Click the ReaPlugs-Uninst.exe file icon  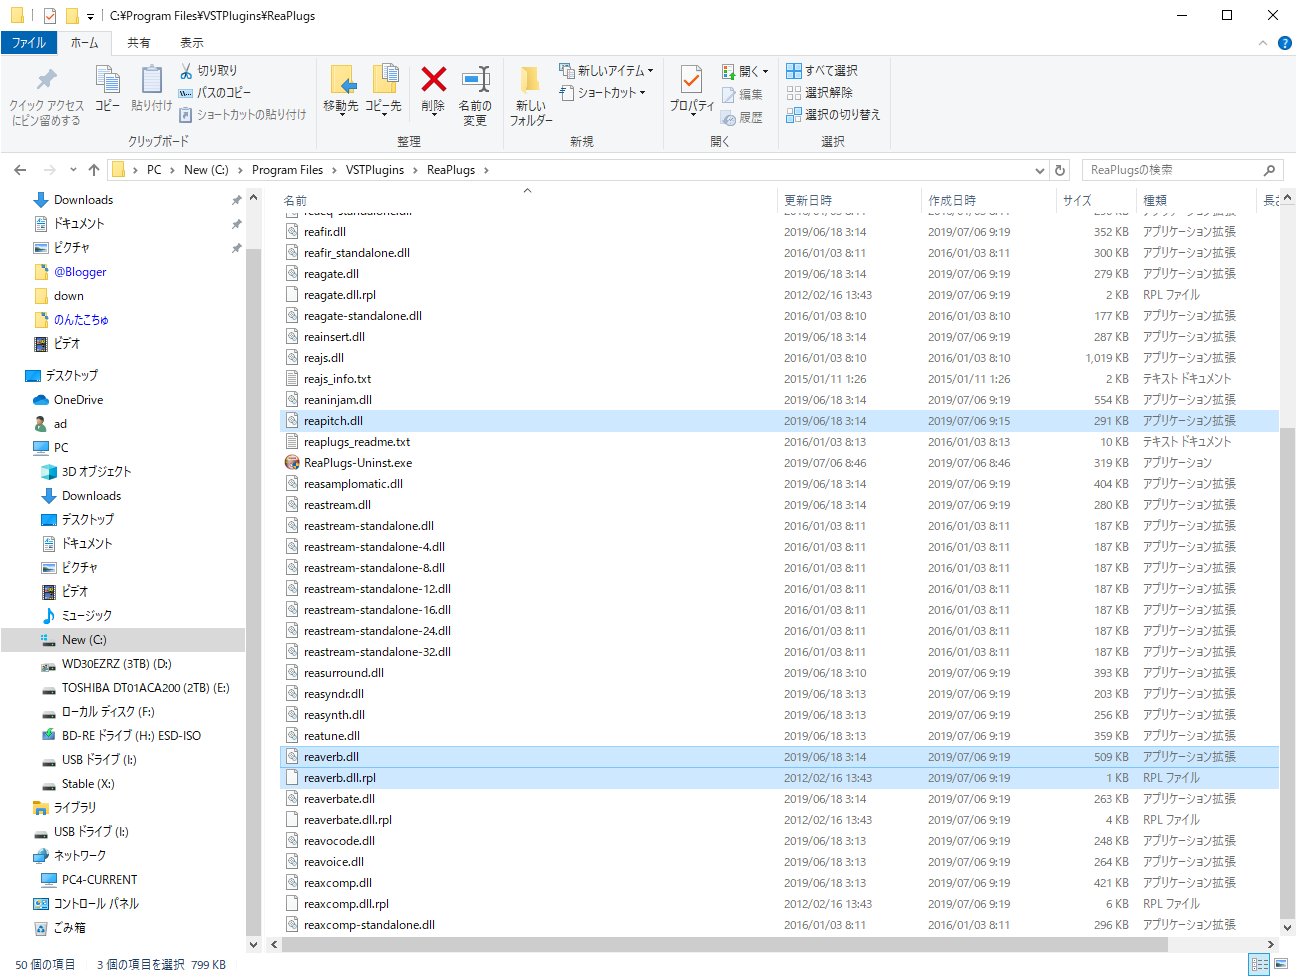point(292,463)
